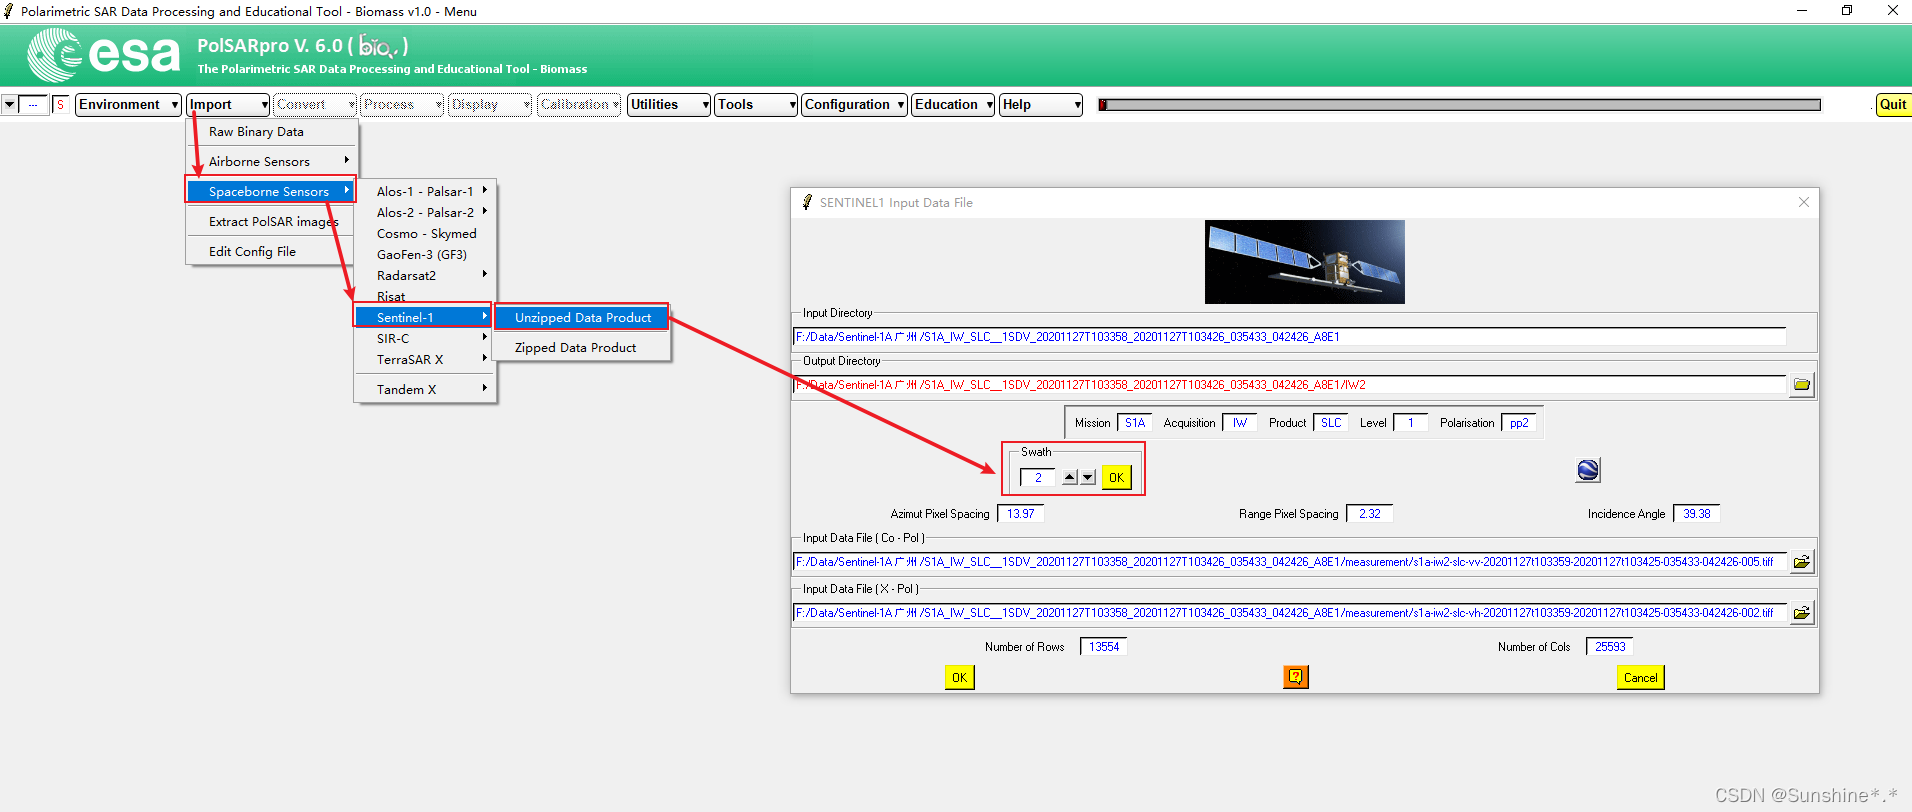The height and width of the screenshot is (812, 1912).
Task: Choose Unzipped Data Product option
Action: 582,317
